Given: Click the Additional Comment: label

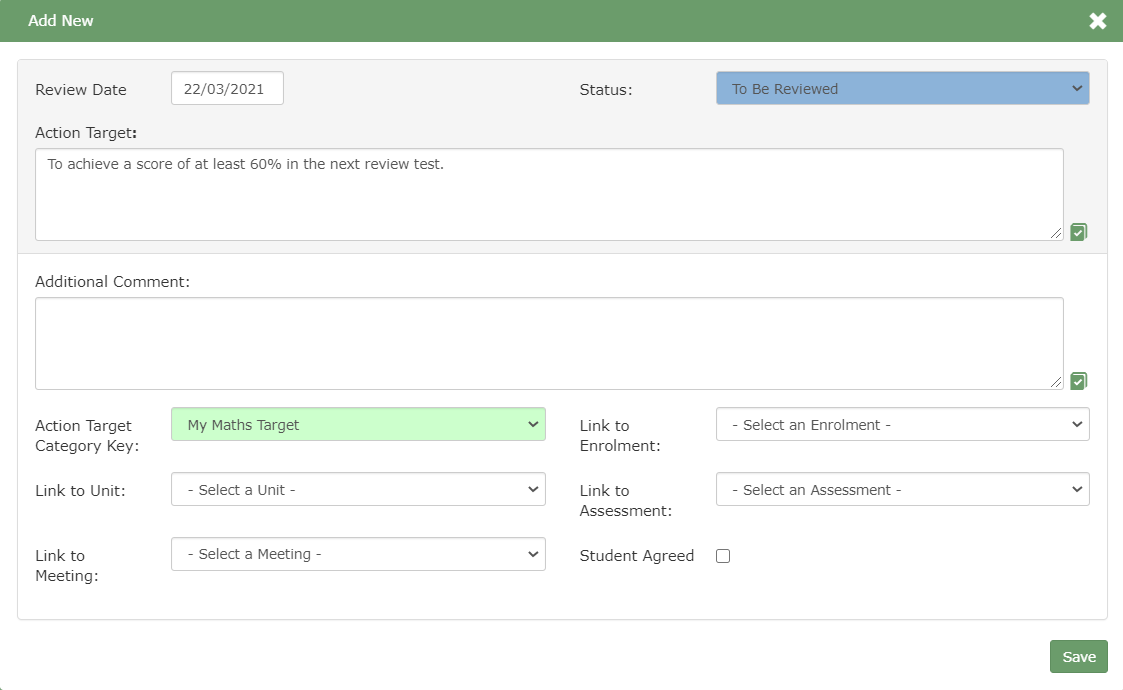Looking at the screenshot, I should pos(112,282).
